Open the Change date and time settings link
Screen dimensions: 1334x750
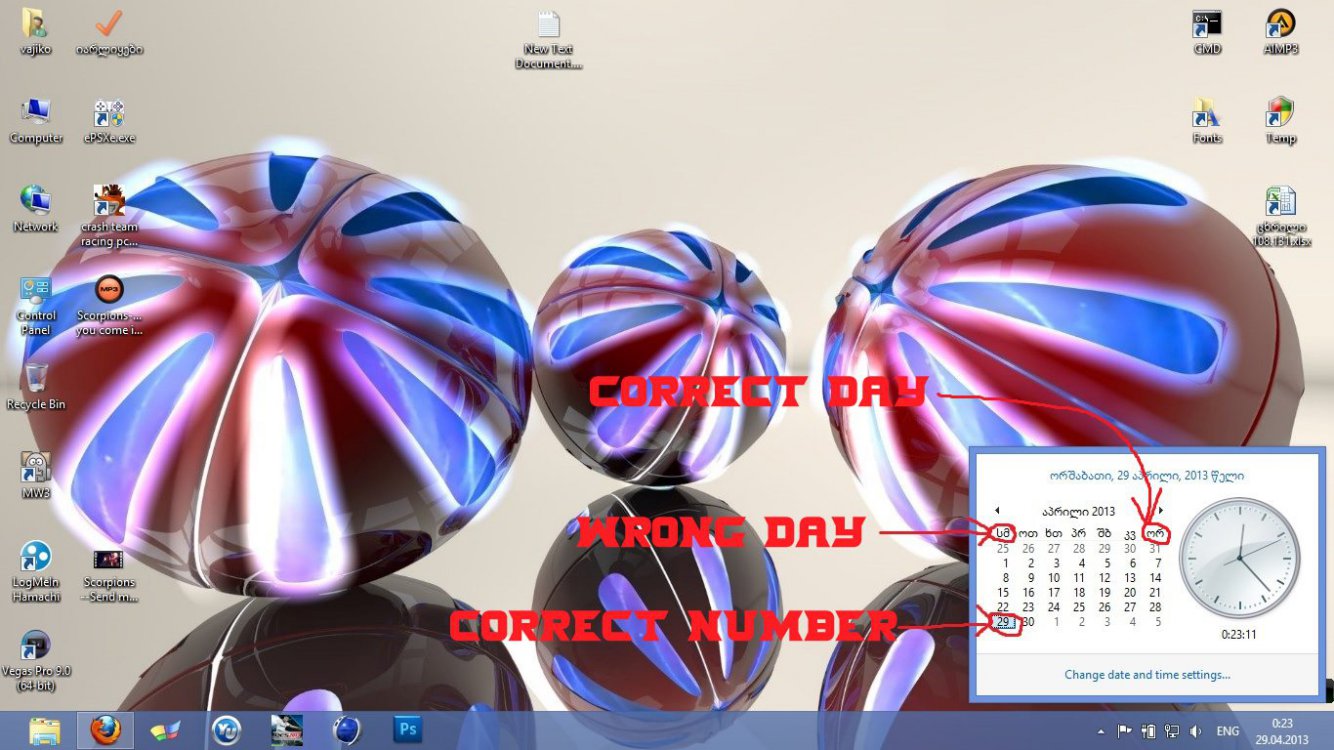coord(1147,674)
